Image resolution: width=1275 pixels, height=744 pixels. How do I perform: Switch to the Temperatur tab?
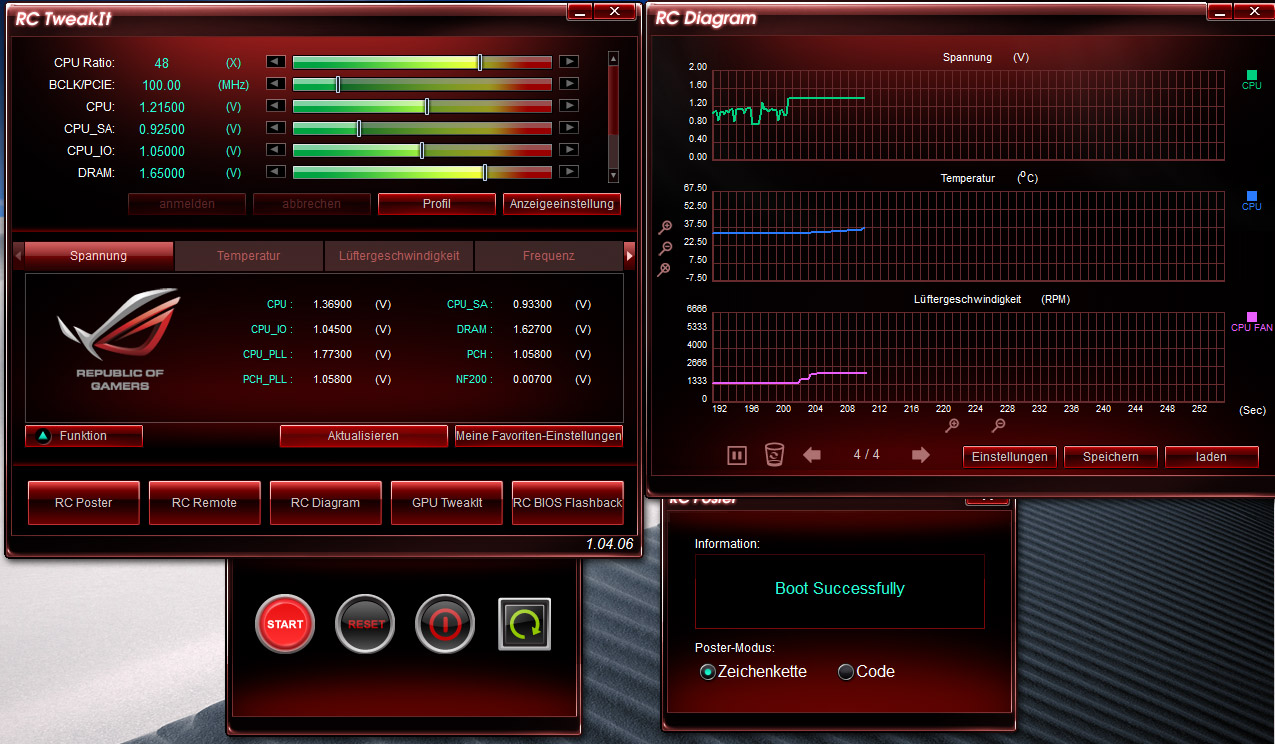click(249, 256)
